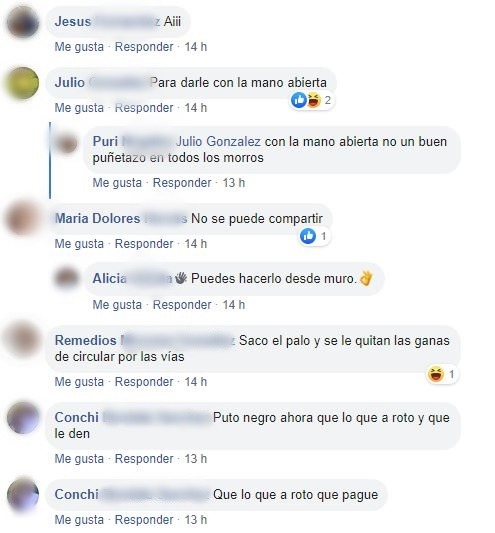This screenshot has width=495, height=533.
Task: Open Julio's green profile avatar
Action: coord(23,83)
